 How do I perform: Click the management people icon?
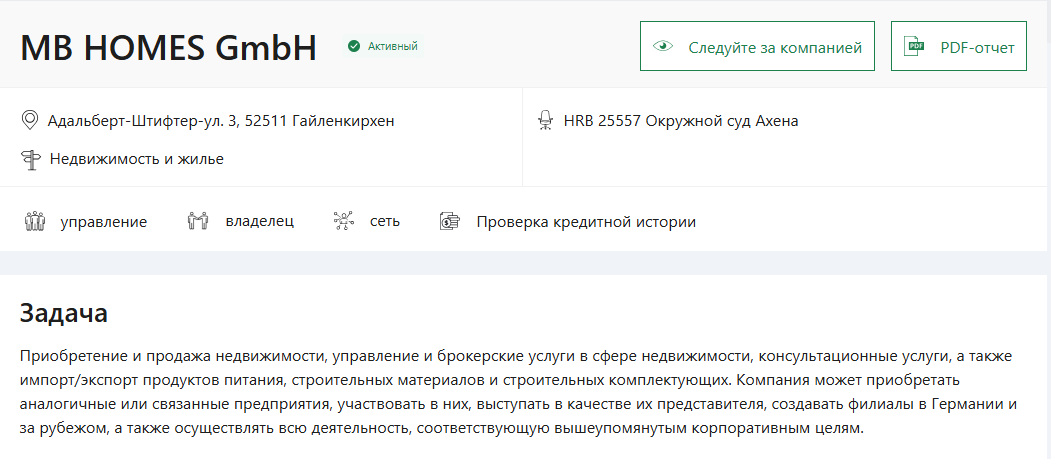pos(34,221)
